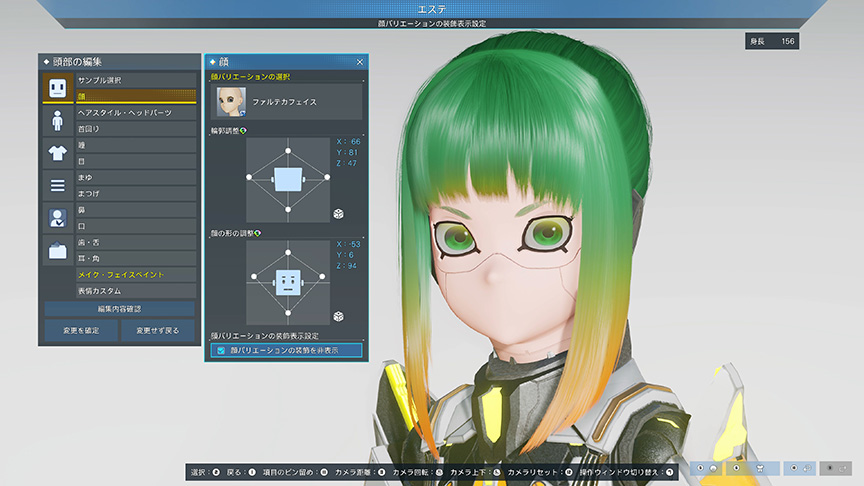Close the 顔 panel with X

360,62
